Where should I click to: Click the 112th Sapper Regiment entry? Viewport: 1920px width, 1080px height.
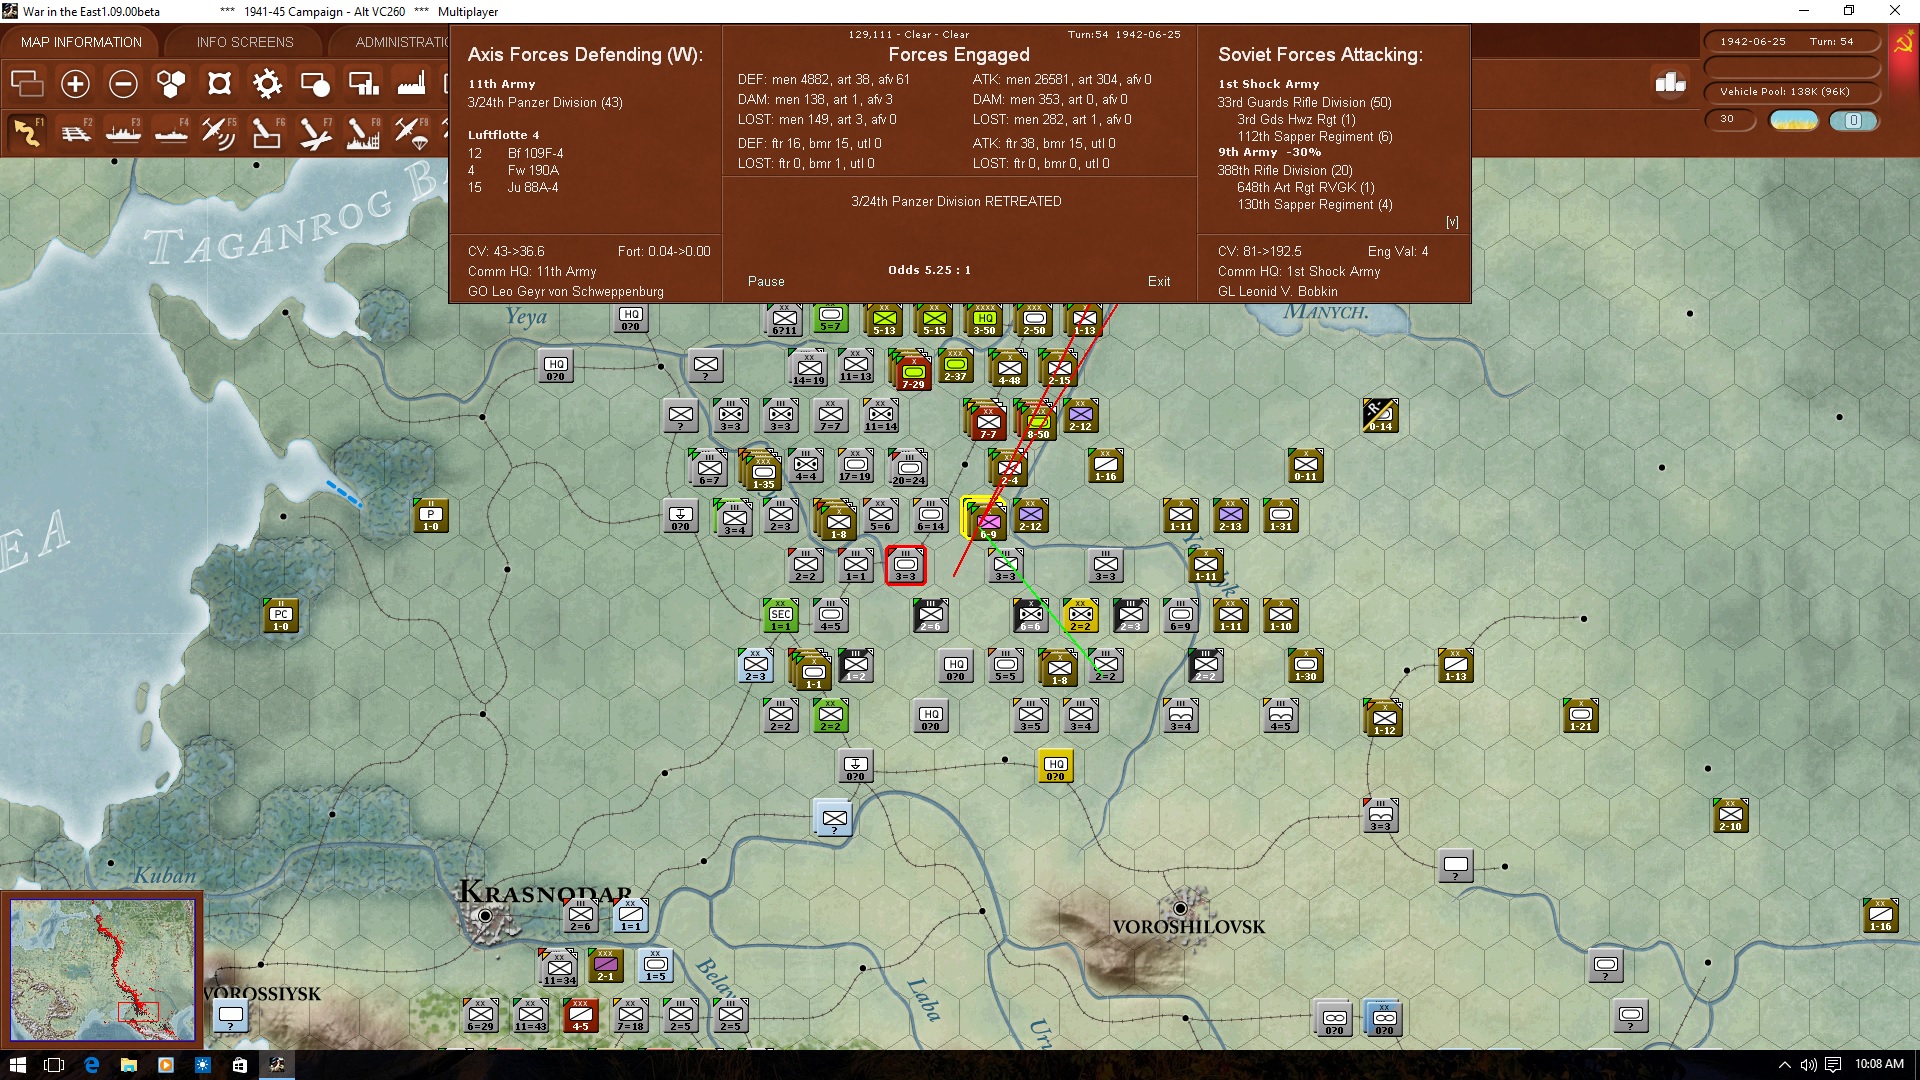pyautogui.click(x=1315, y=136)
